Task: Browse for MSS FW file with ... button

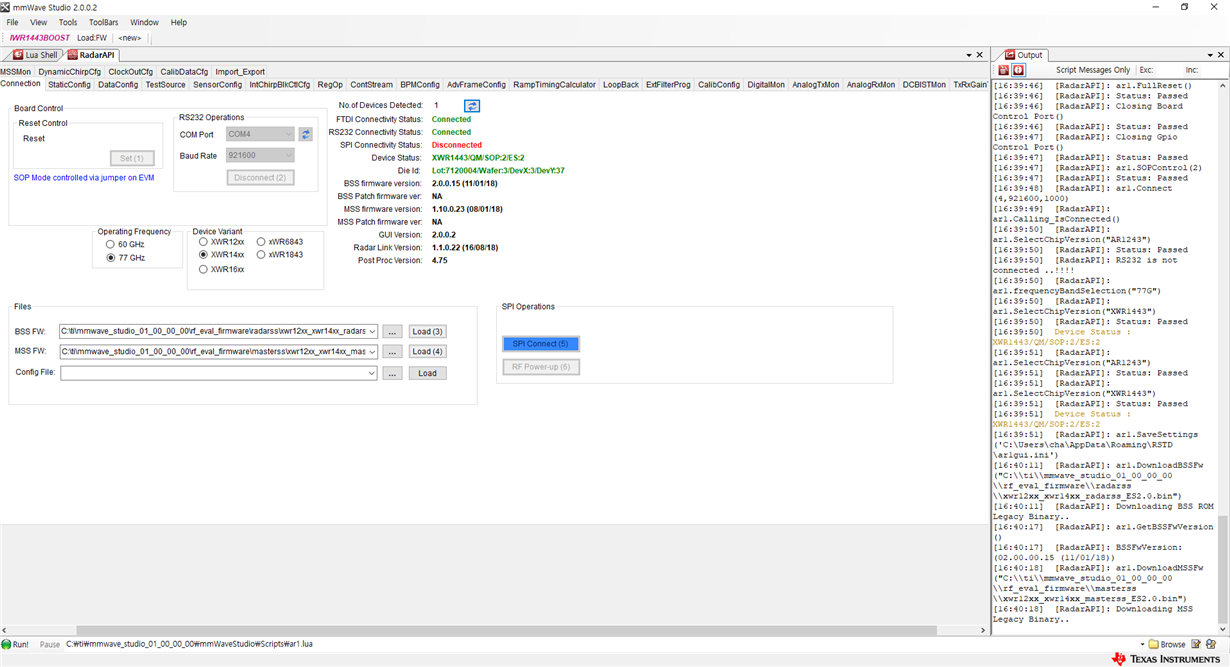Action: [x=392, y=352]
